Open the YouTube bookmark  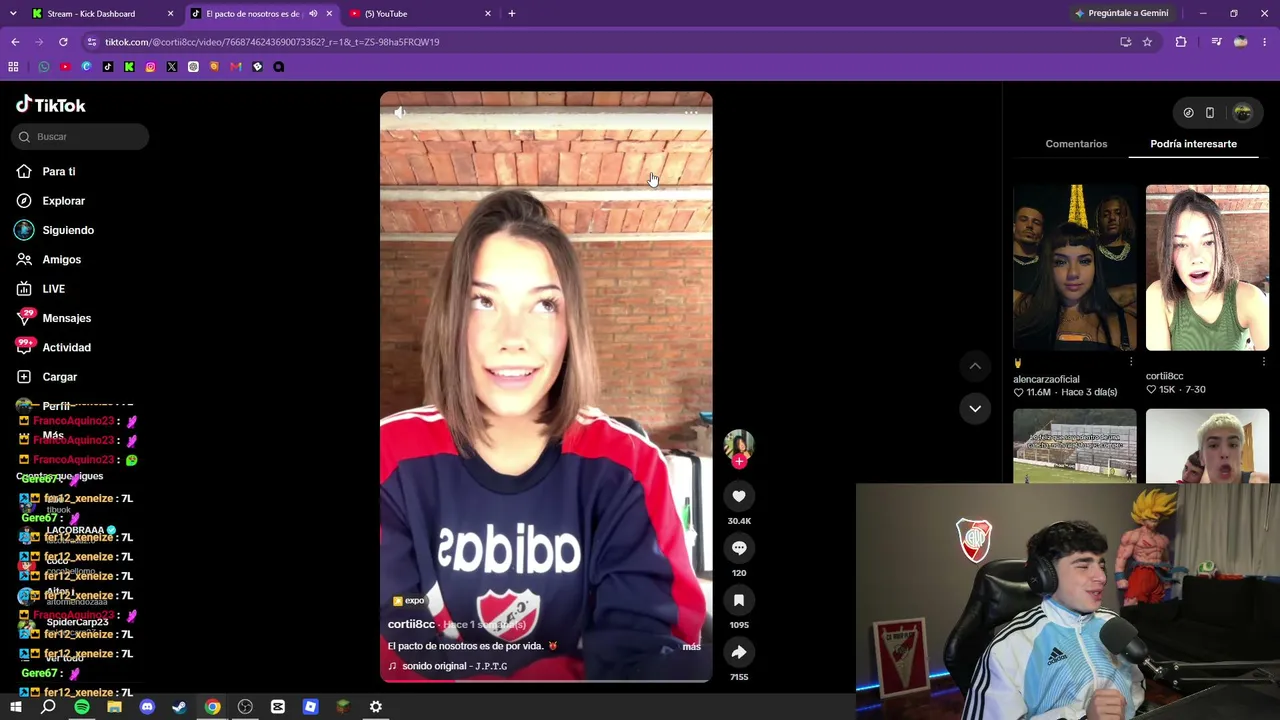(x=65, y=67)
